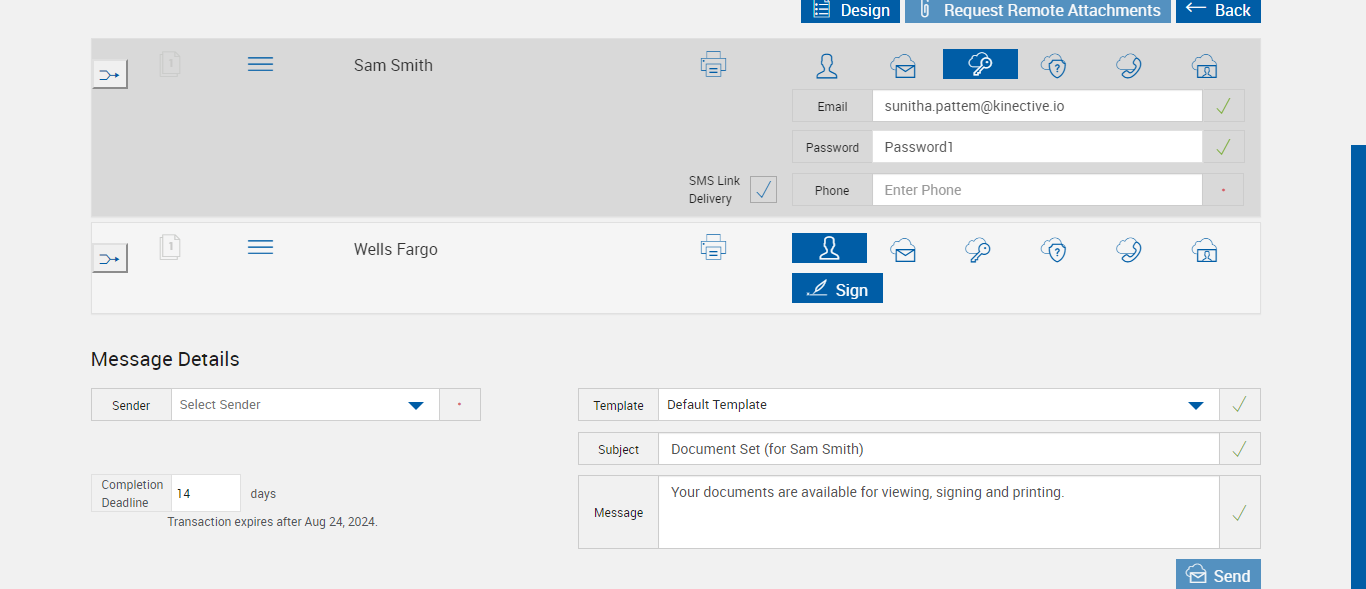Image resolution: width=1366 pixels, height=589 pixels.
Task: Click the signing order toggle for Sam Smith
Action: 110,74
